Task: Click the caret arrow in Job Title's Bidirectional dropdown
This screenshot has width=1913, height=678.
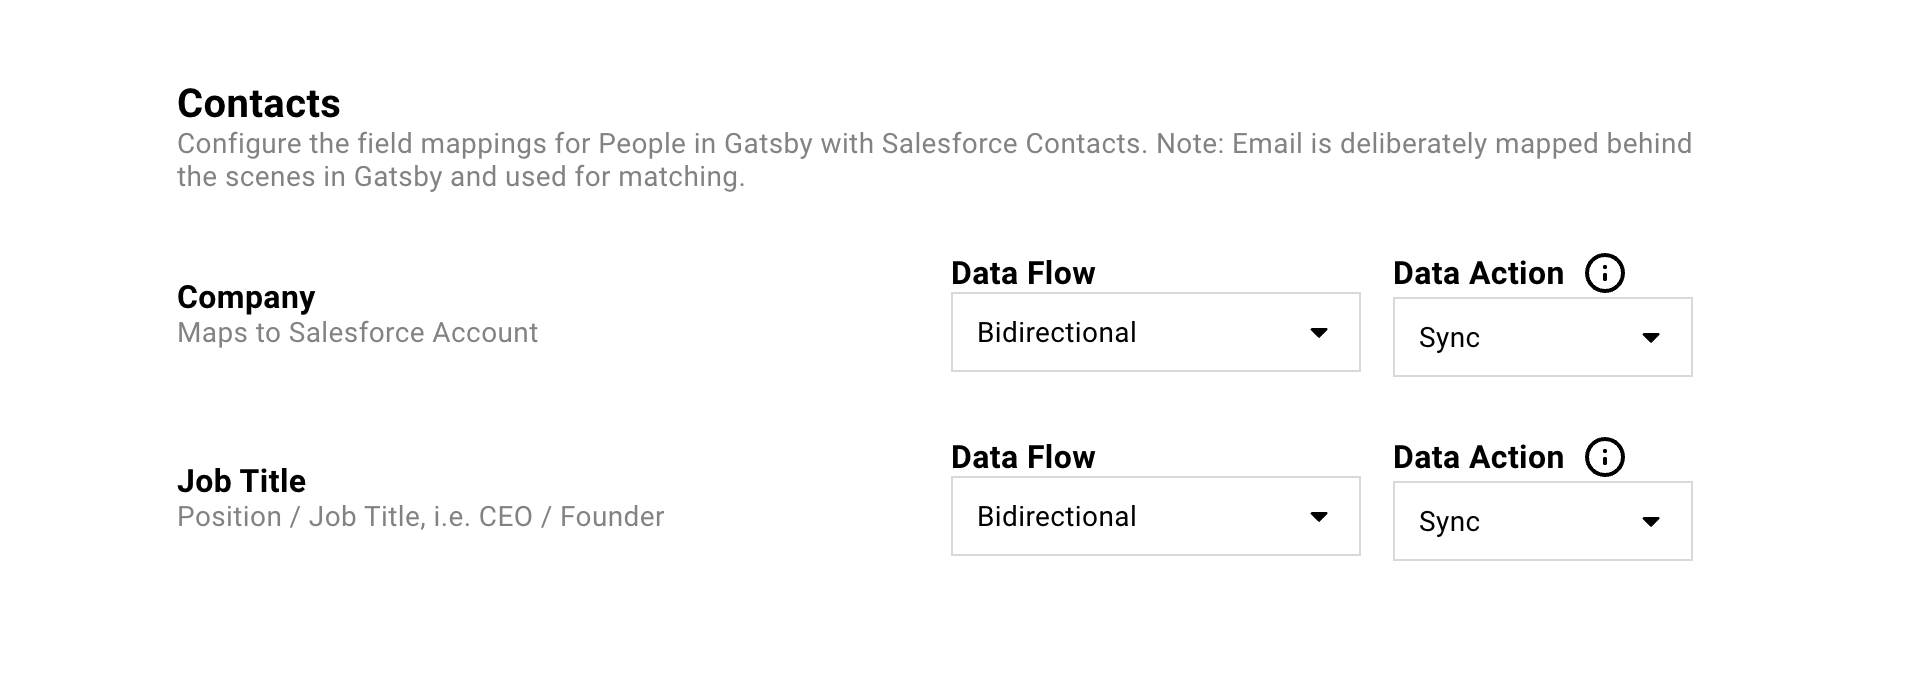Action: coord(1319,517)
